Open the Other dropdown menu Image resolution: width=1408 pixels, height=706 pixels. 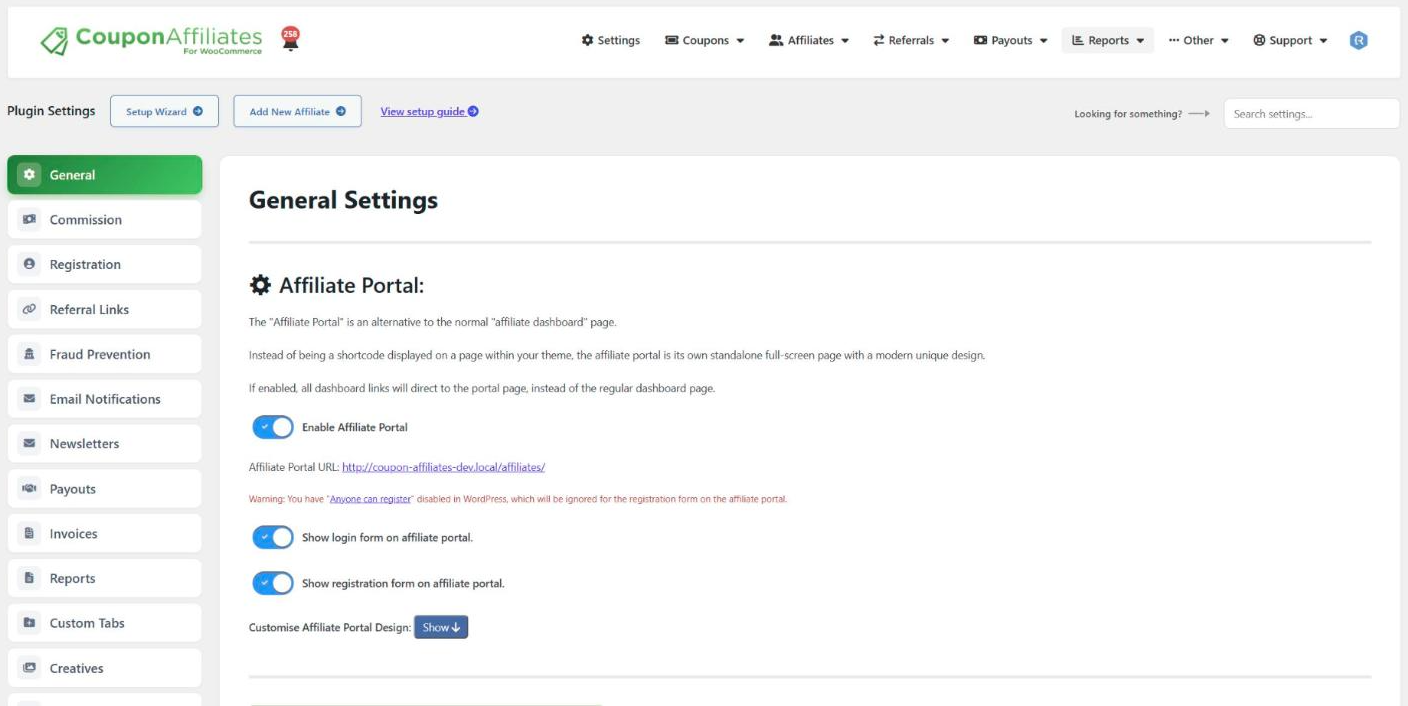(1199, 40)
